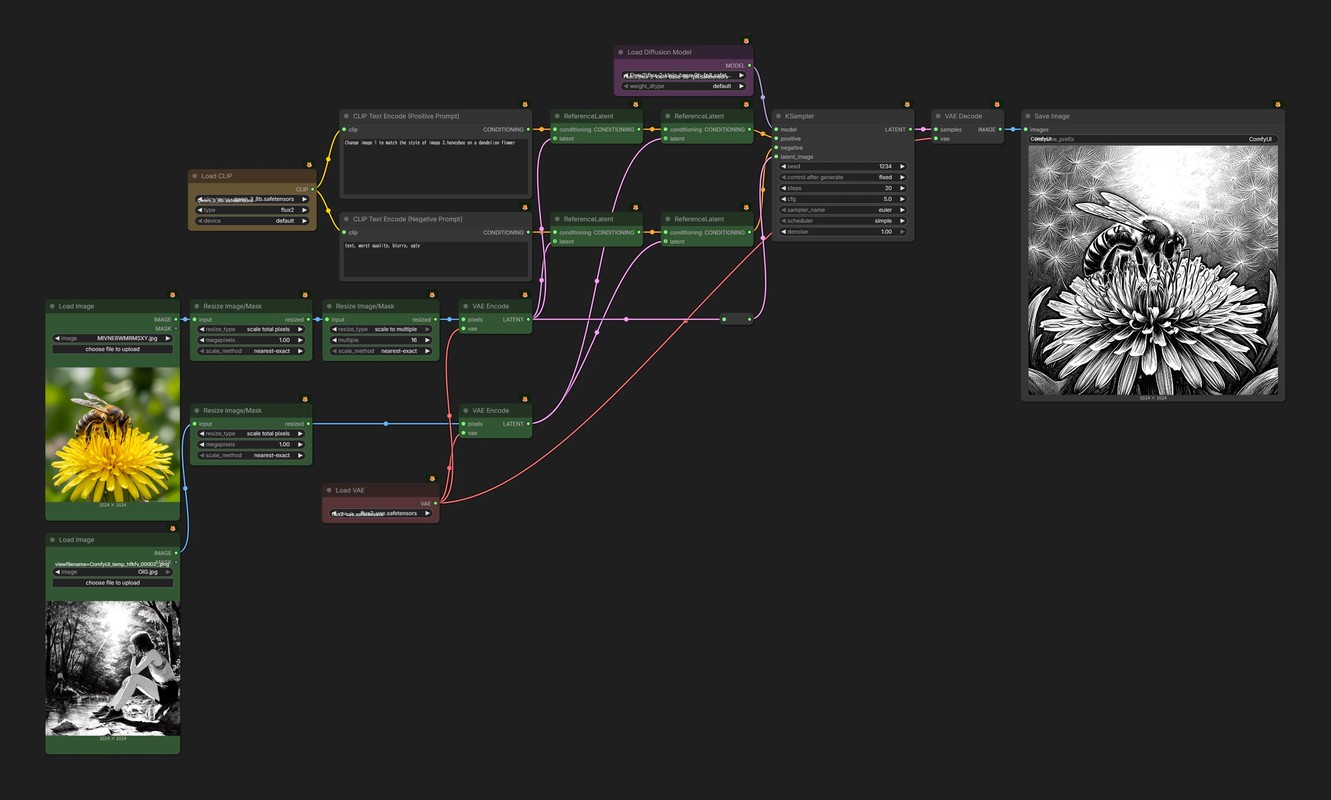Click the fox badge above Save Image node
This screenshot has width=1331, height=800.
pyautogui.click(x=1278, y=103)
